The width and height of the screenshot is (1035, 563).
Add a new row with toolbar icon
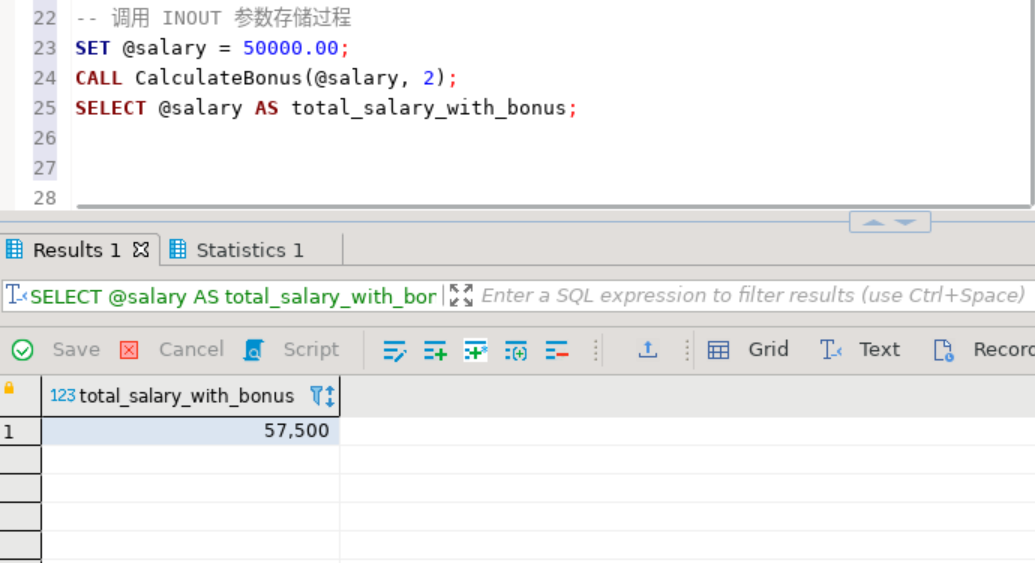(435, 350)
